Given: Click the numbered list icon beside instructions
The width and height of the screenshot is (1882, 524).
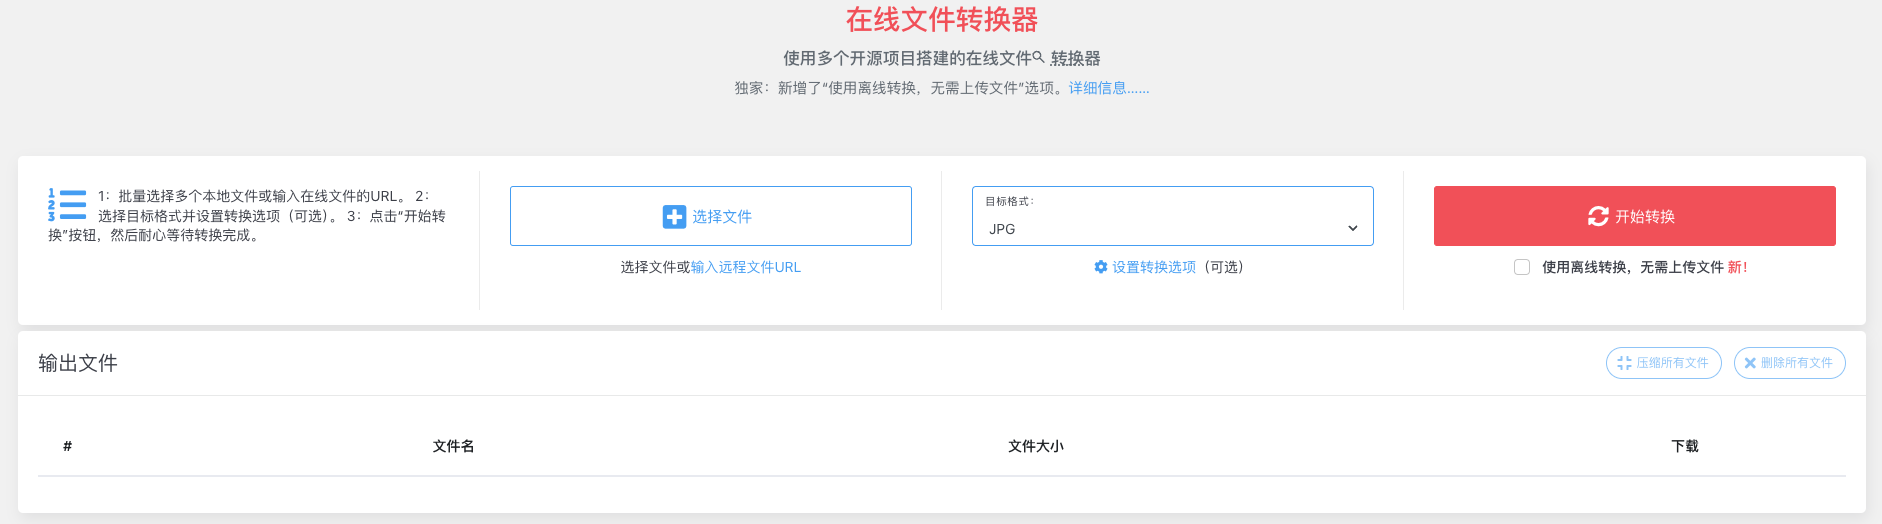Looking at the screenshot, I should pyautogui.click(x=67, y=205).
